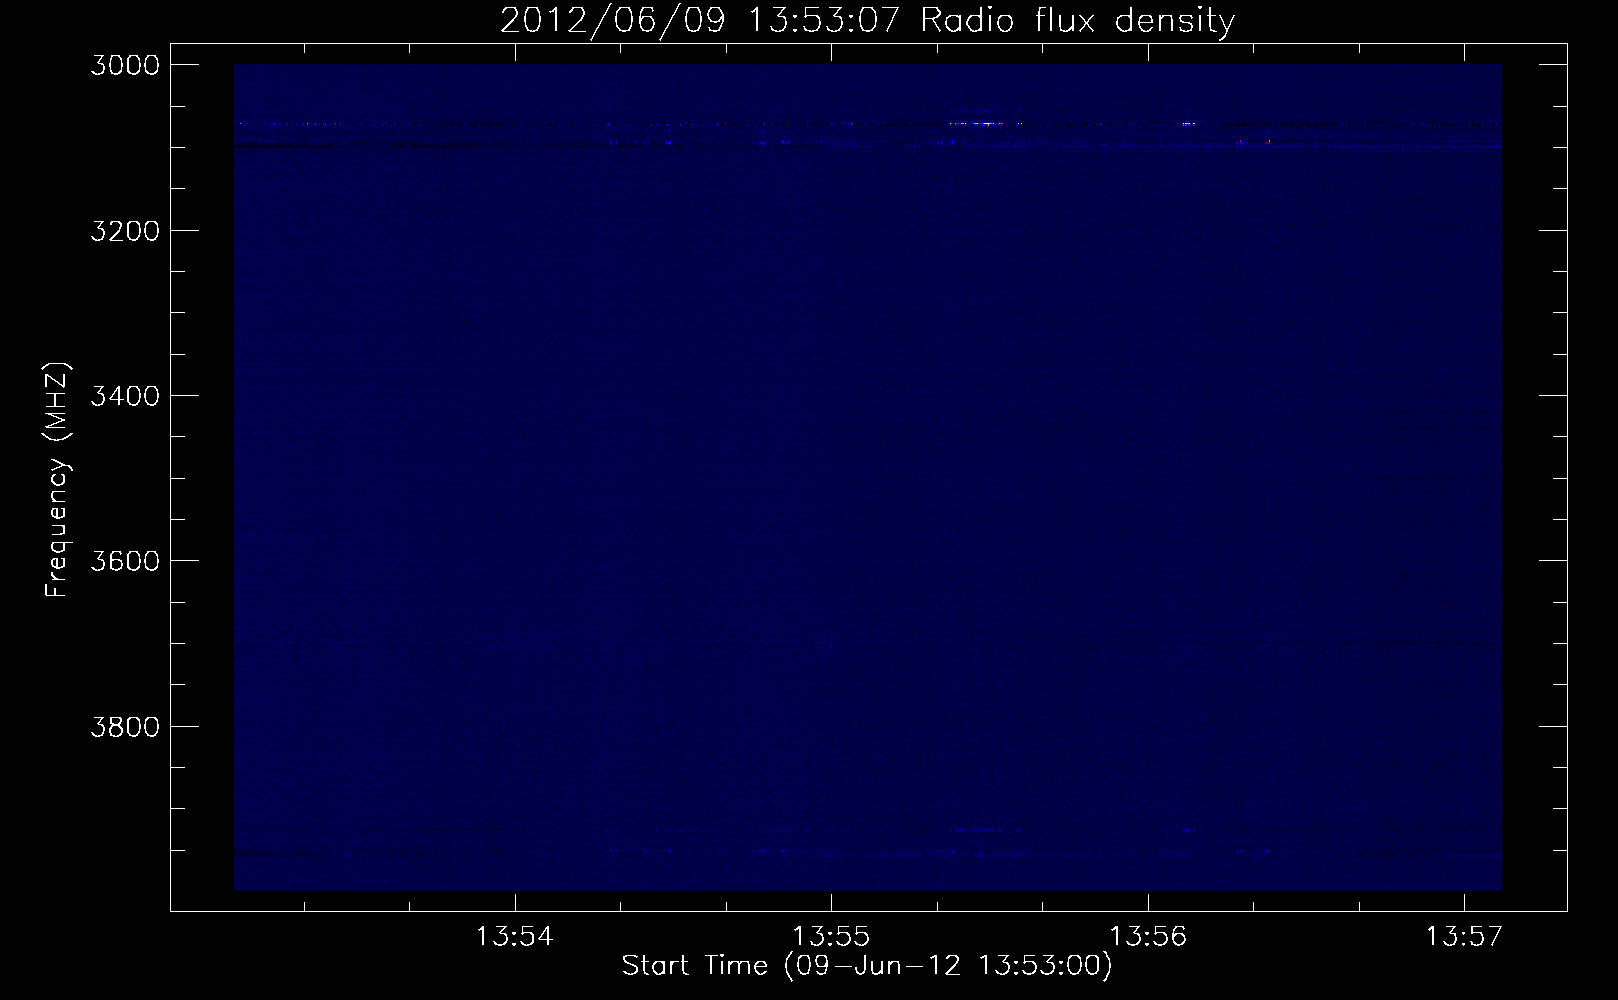This screenshot has width=1618, height=1000.
Task: Click the 13:56 time tick label
Action: coord(1147,938)
